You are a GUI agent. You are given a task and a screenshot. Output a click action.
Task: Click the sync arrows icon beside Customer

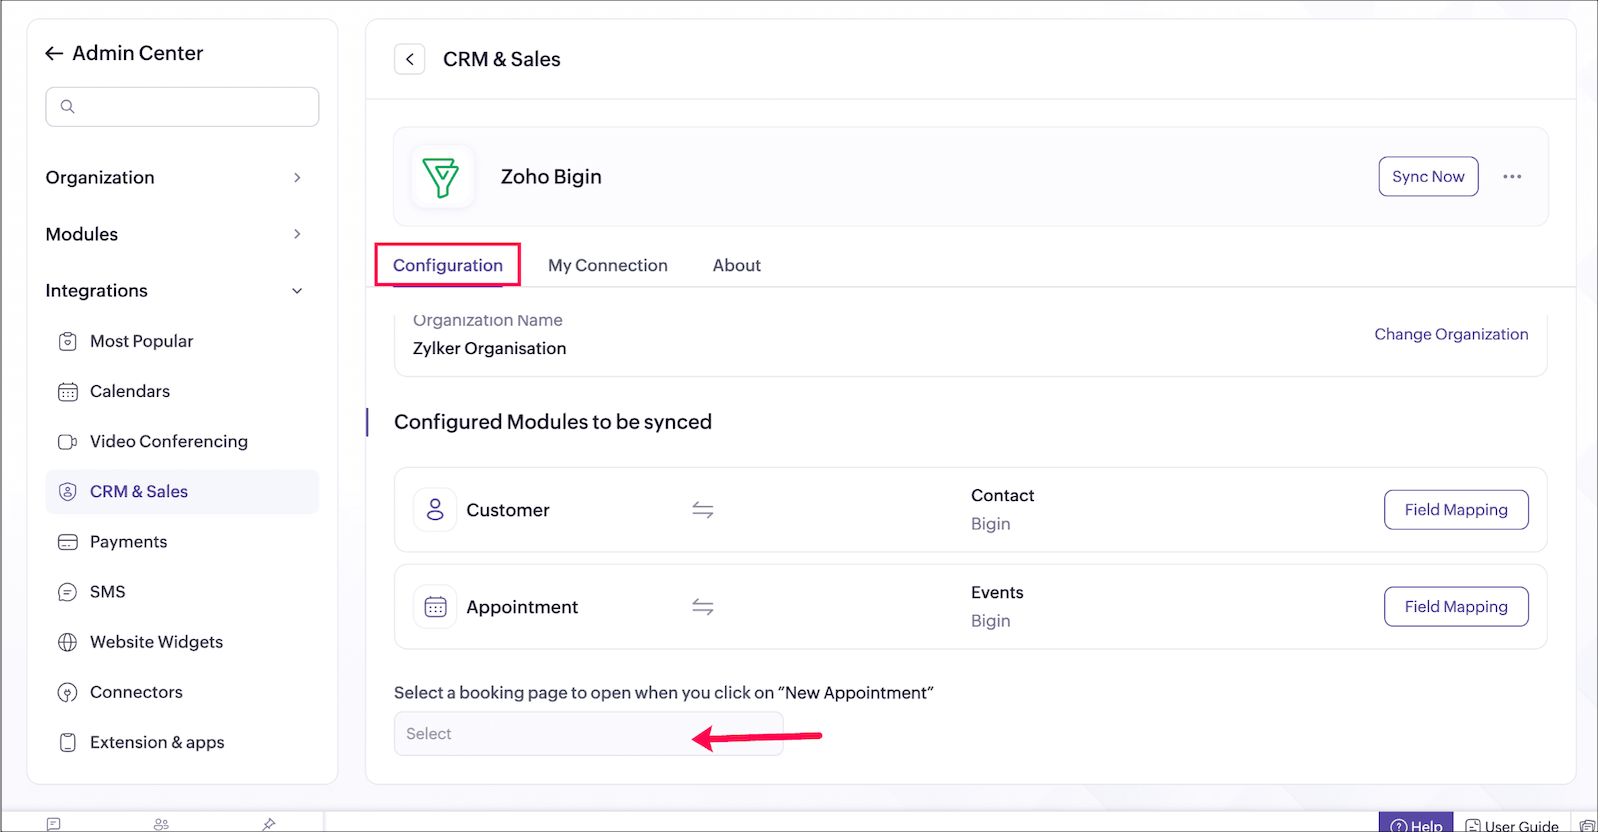tap(703, 510)
